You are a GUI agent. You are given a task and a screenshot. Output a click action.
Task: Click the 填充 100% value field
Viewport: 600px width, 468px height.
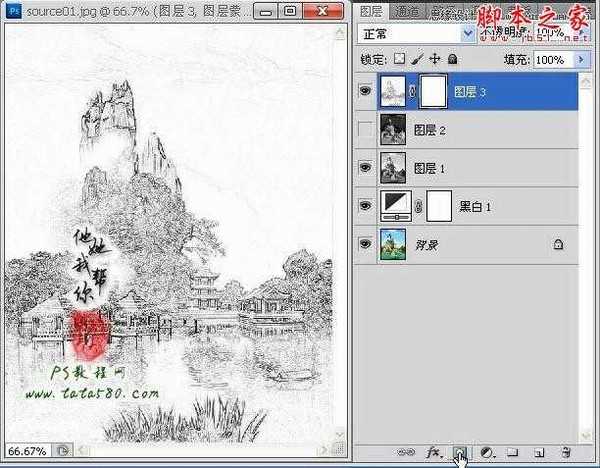554,60
